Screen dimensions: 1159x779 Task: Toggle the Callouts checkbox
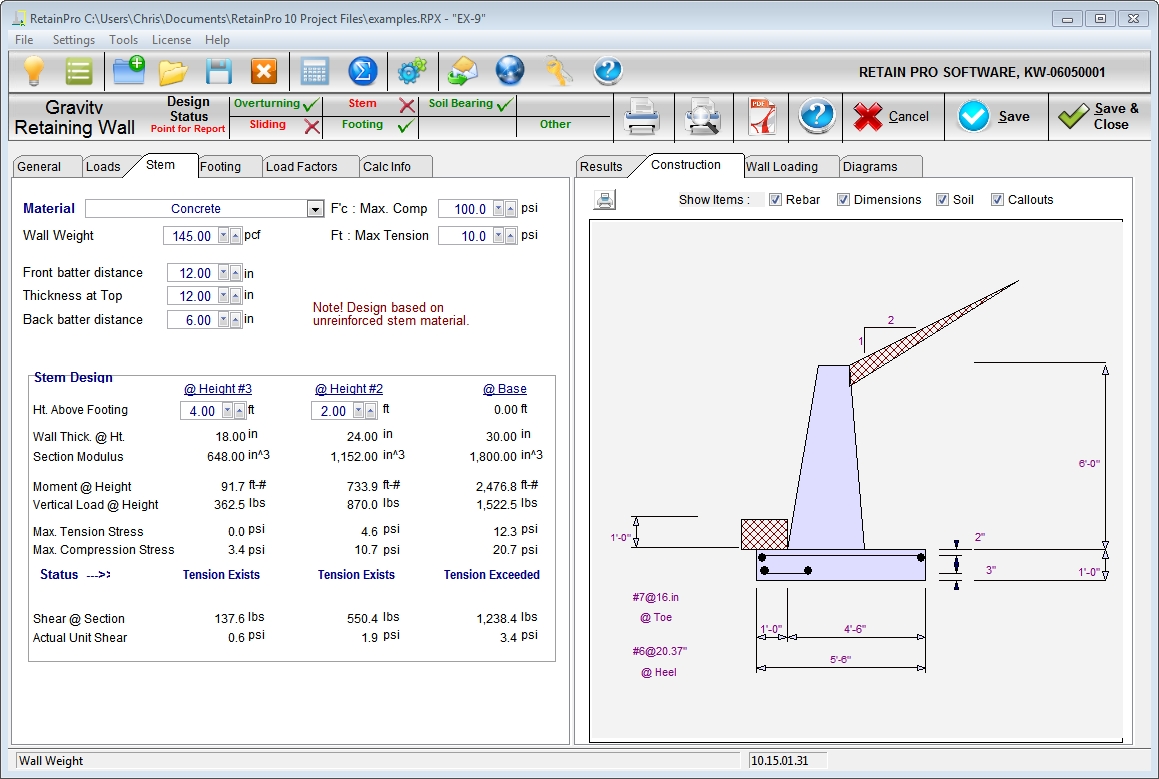(x=997, y=200)
